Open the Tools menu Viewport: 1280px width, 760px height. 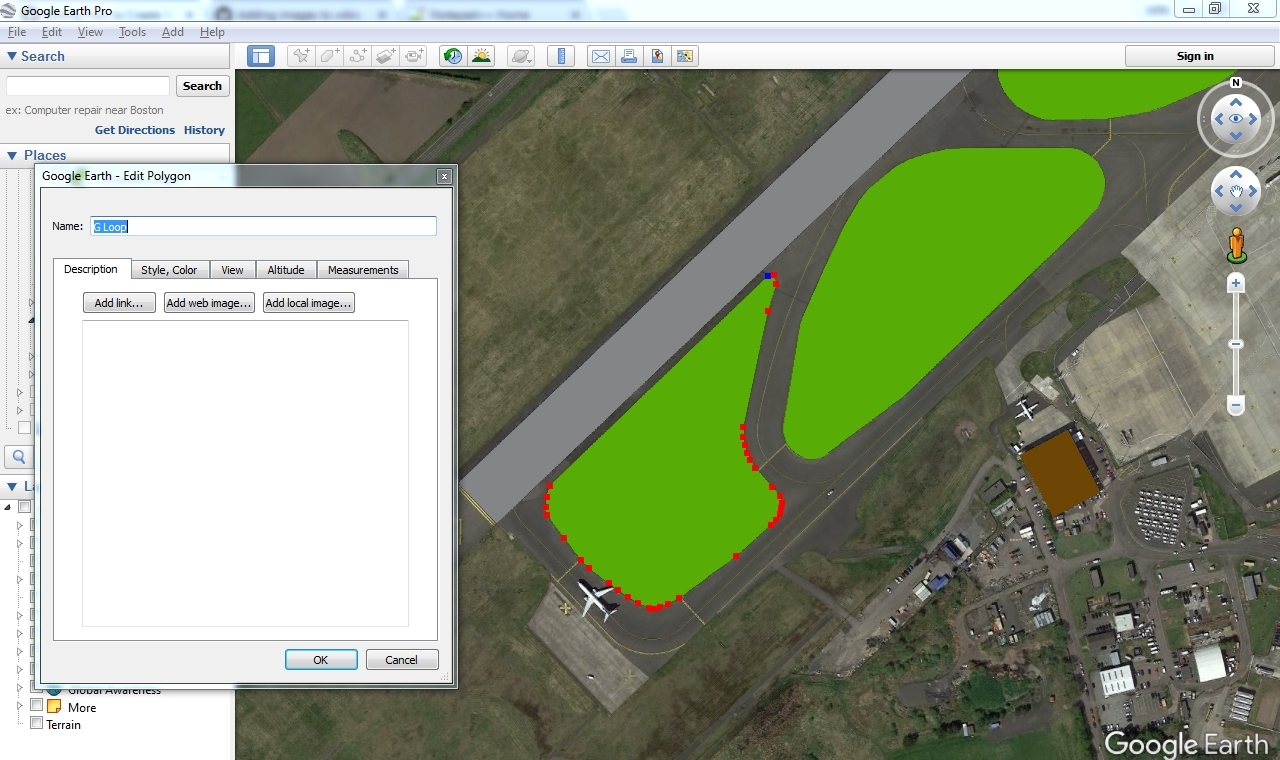coord(132,32)
